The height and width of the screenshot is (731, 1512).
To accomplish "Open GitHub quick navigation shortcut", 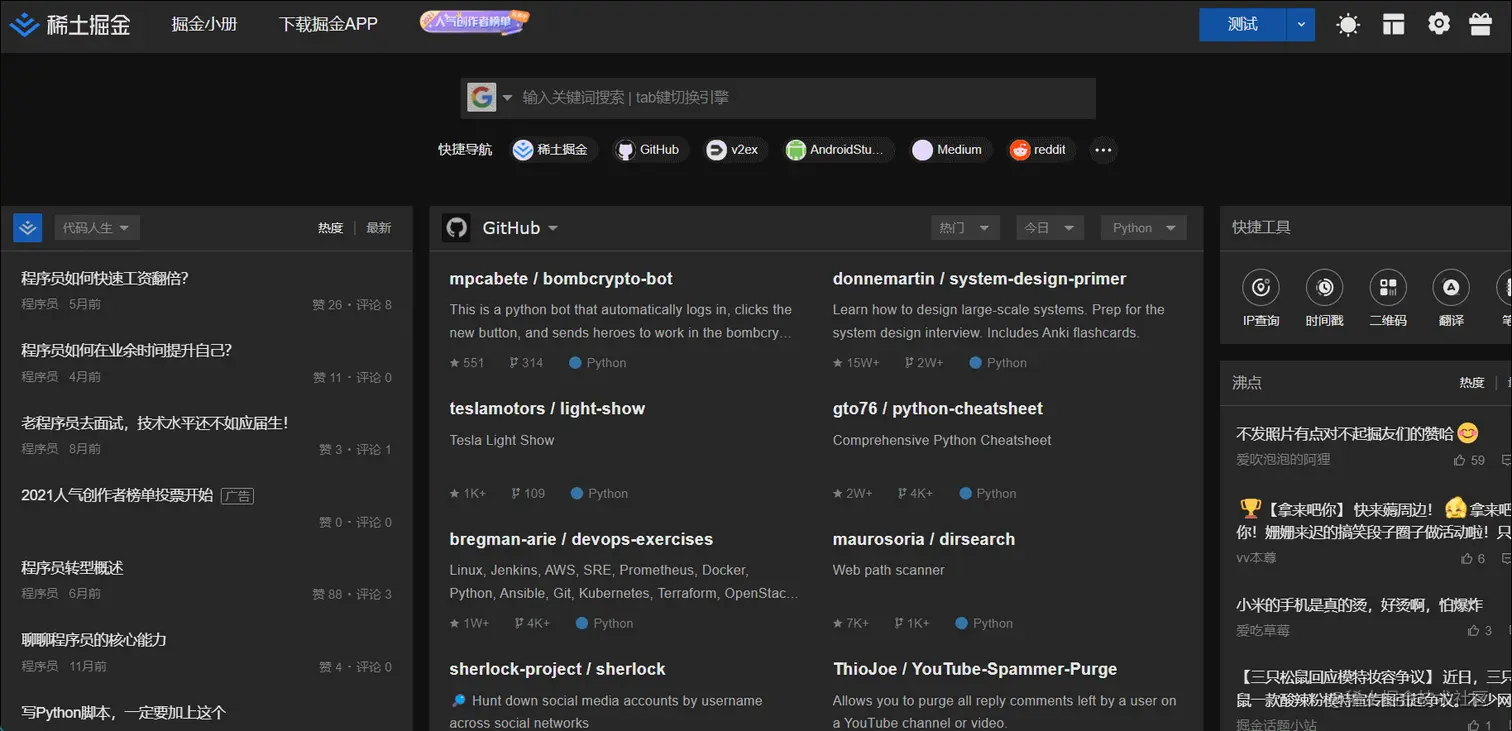I will pyautogui.click(x=650, y=150).
